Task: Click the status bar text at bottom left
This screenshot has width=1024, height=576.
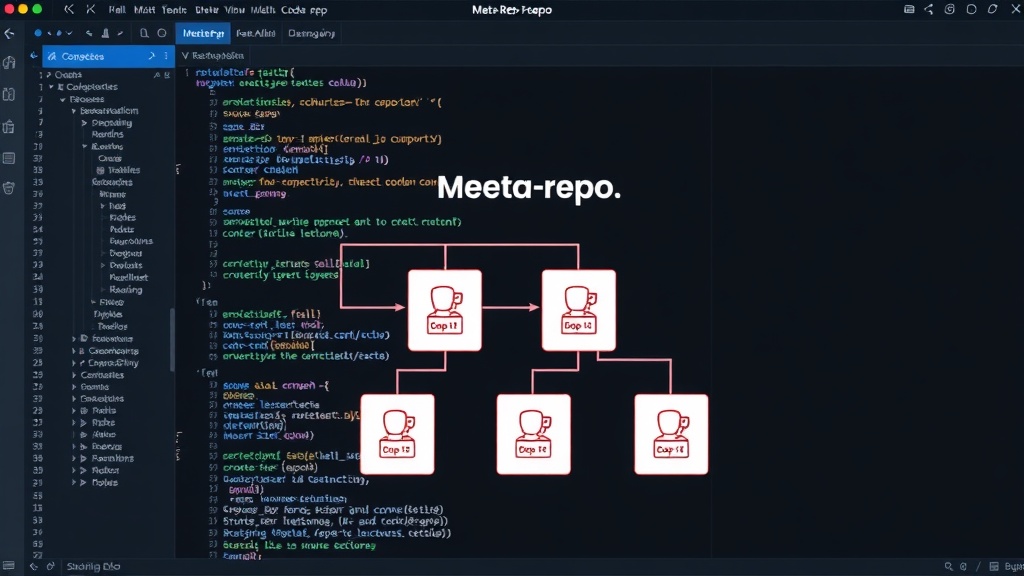Action: [93, 566]
